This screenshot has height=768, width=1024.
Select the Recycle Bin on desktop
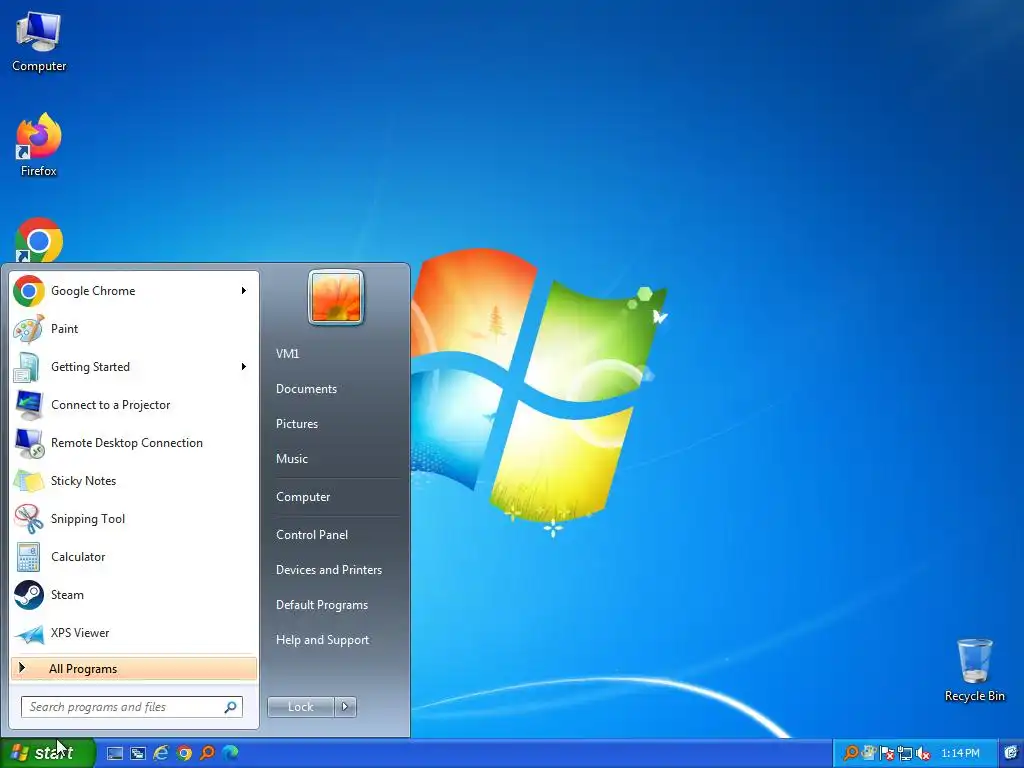(x=974, y=670)
